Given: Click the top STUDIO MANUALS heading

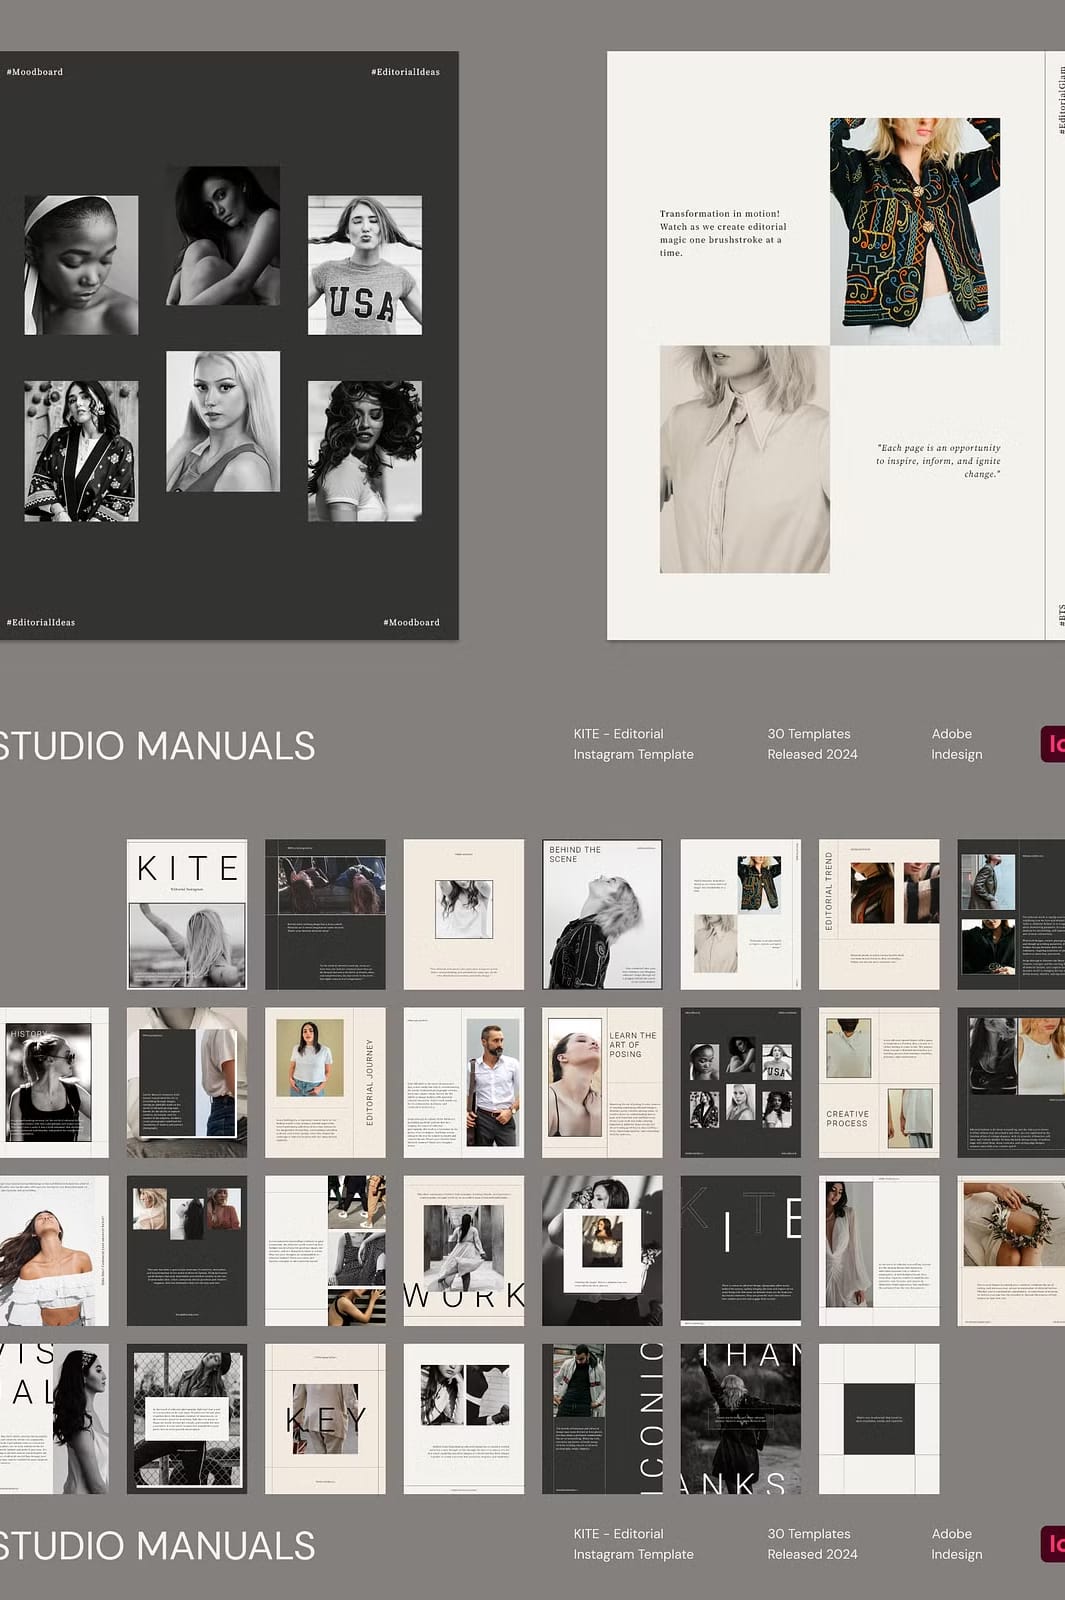Looking at the screenshot, I should (157, 746).
